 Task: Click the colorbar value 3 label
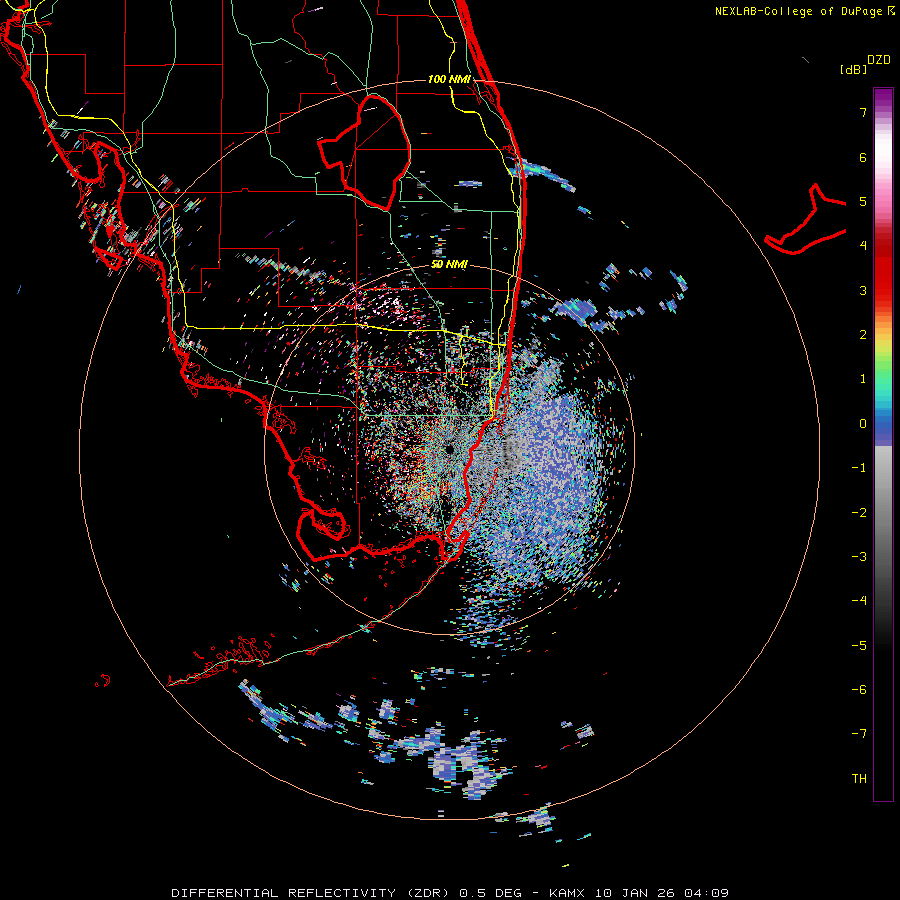(x=863, y=290)
